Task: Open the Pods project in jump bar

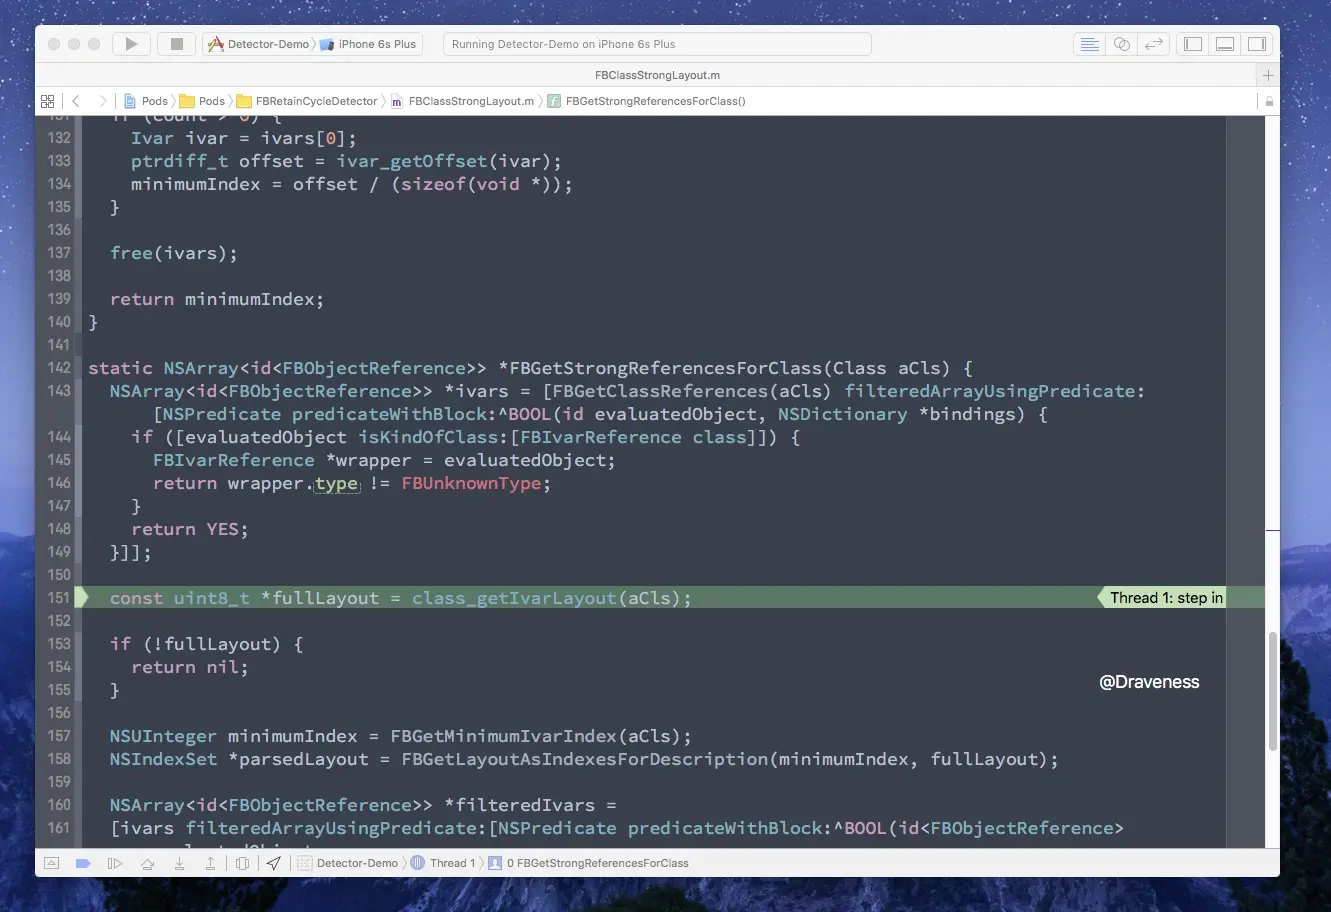Action: (x=146, y=101)
